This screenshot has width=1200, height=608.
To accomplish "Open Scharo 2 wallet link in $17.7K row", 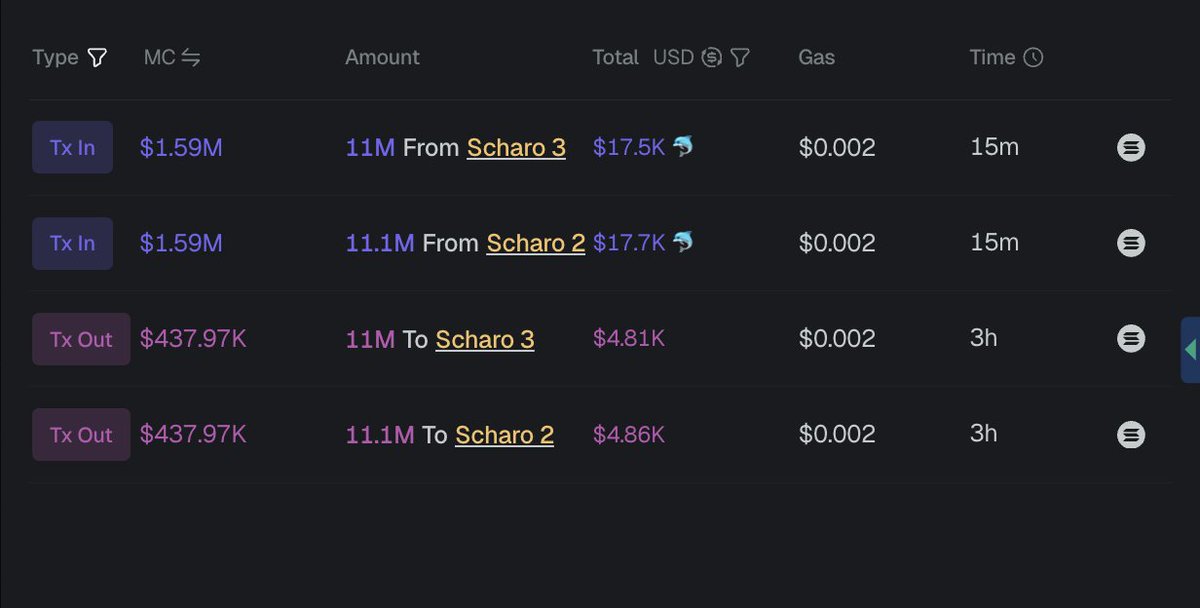I will [536, 243].
